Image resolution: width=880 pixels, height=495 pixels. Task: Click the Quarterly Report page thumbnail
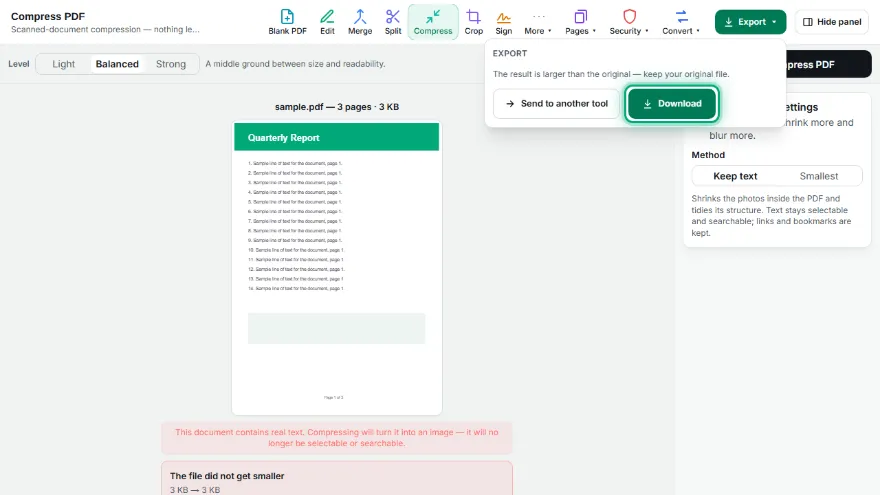coord(337,269)
